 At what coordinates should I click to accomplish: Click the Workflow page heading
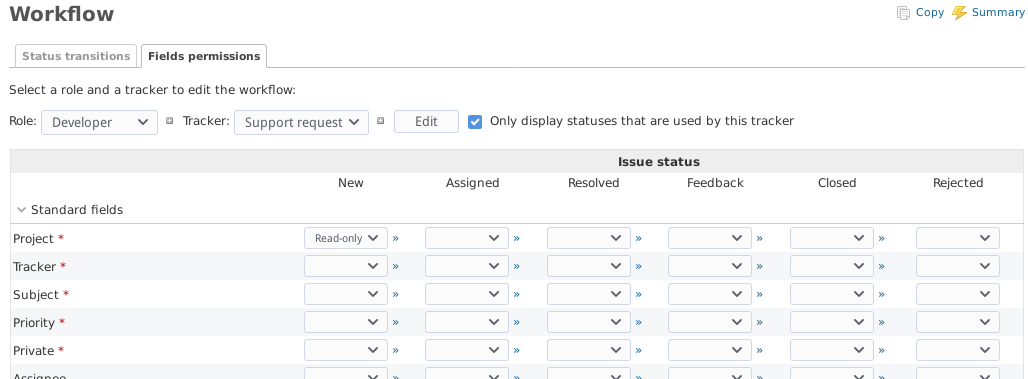(x=62, y=14)
